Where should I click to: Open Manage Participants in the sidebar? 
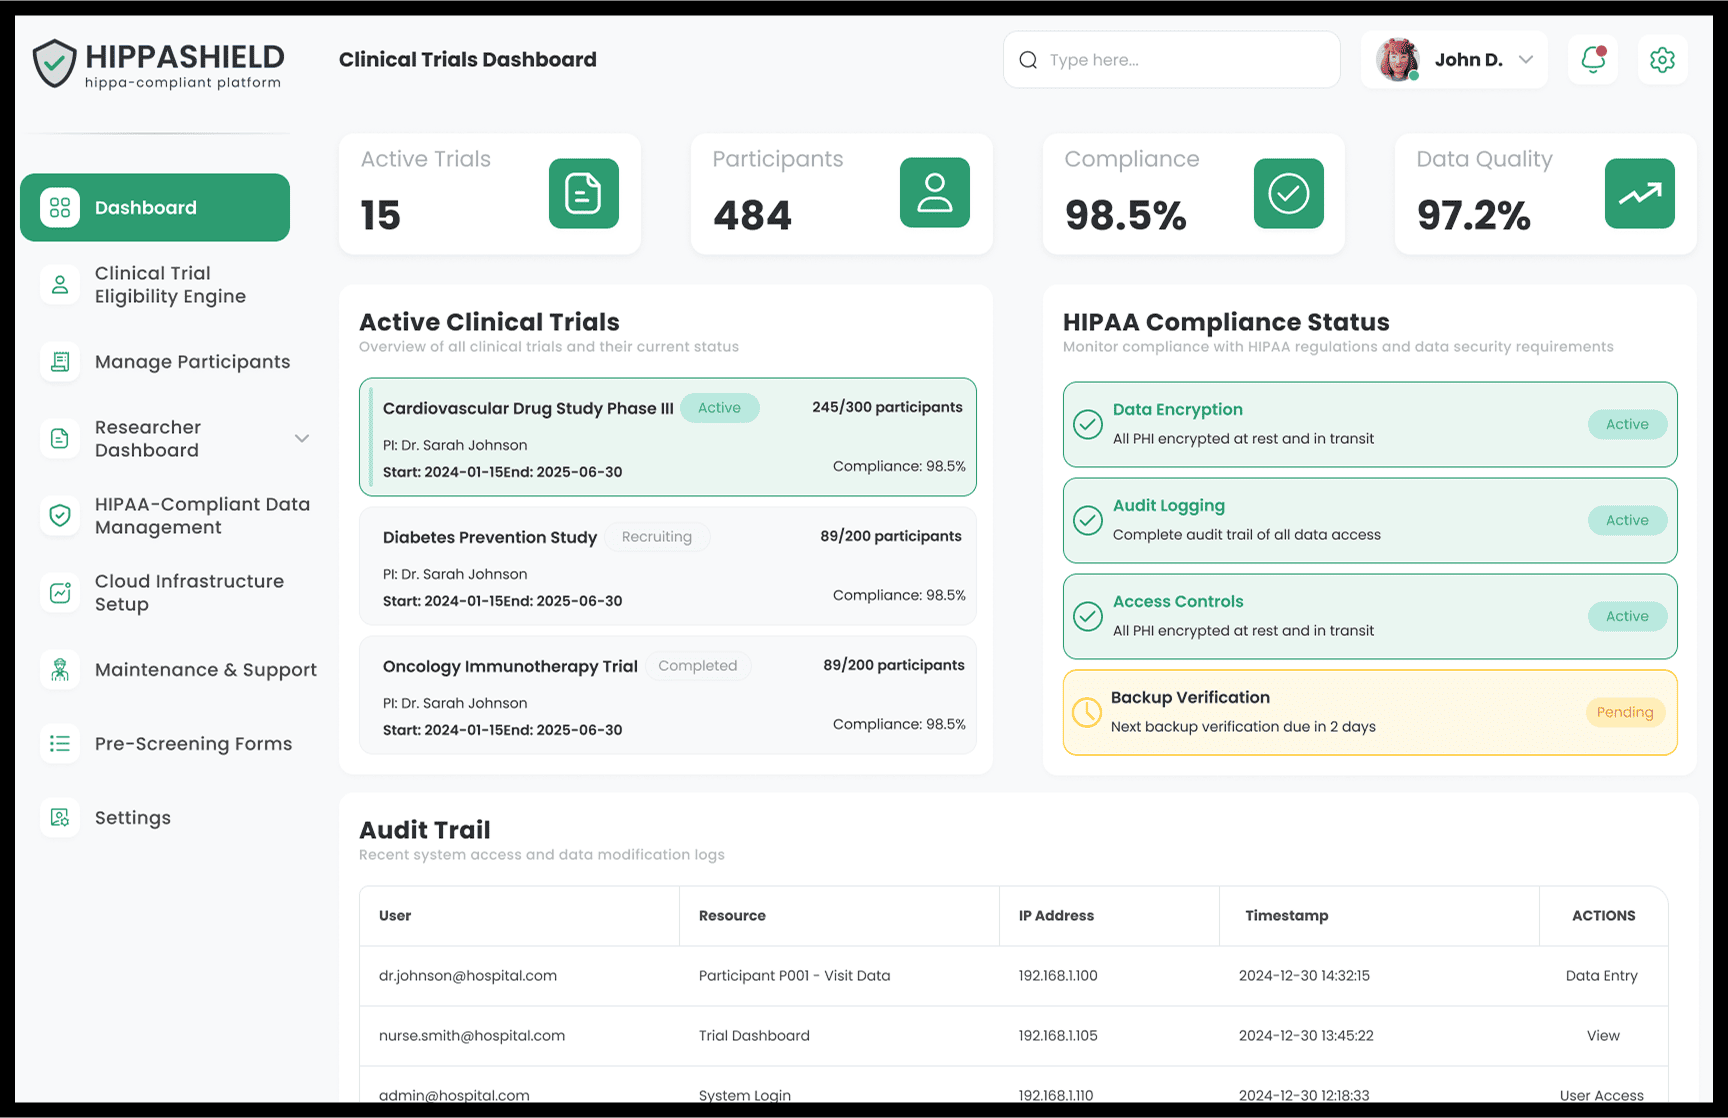coord(192,362)
